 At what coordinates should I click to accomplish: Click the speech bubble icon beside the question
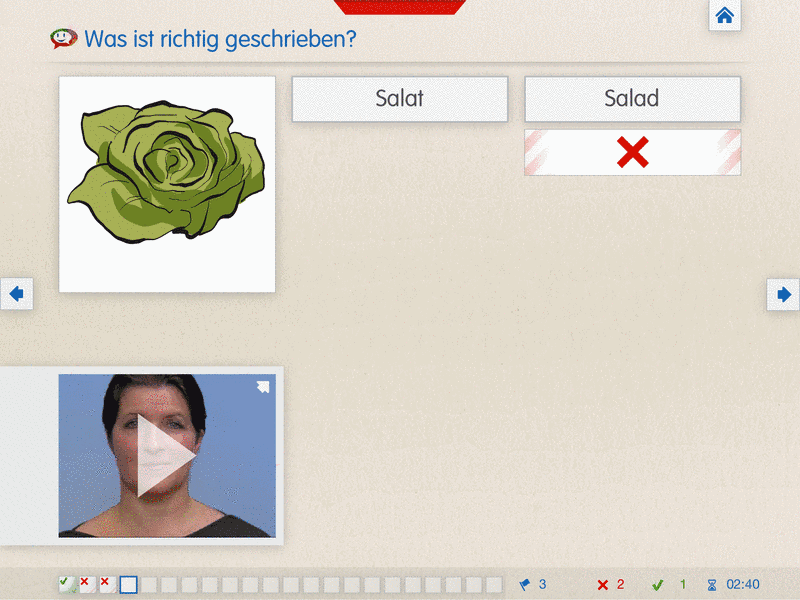pyautogui.click(x=64, y=39)
